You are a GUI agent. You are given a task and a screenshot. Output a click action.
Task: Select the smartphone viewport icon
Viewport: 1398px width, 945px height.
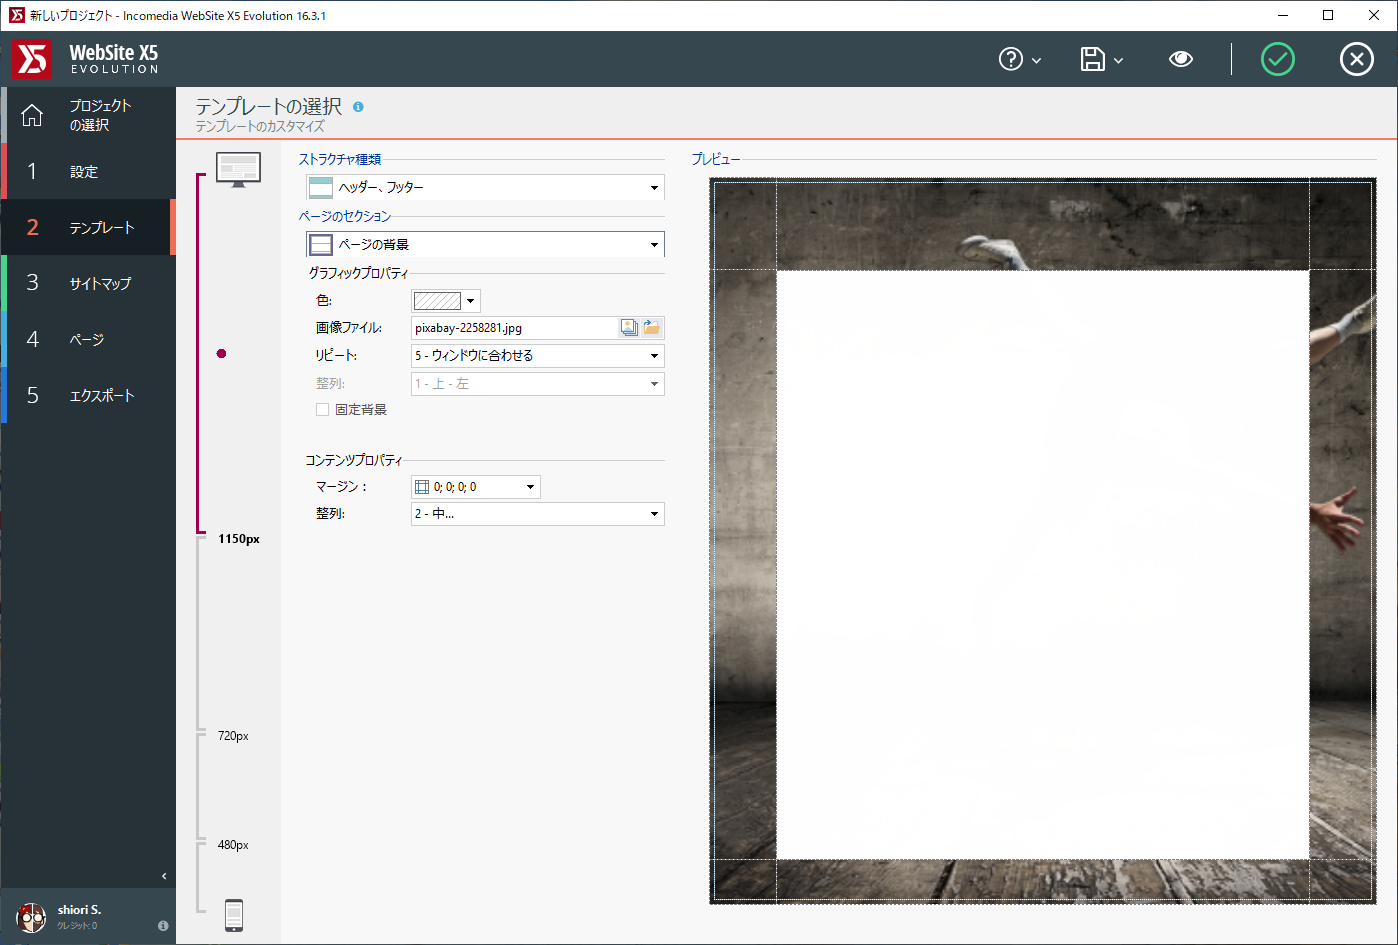pyautogui.click(x=234, y=915)
